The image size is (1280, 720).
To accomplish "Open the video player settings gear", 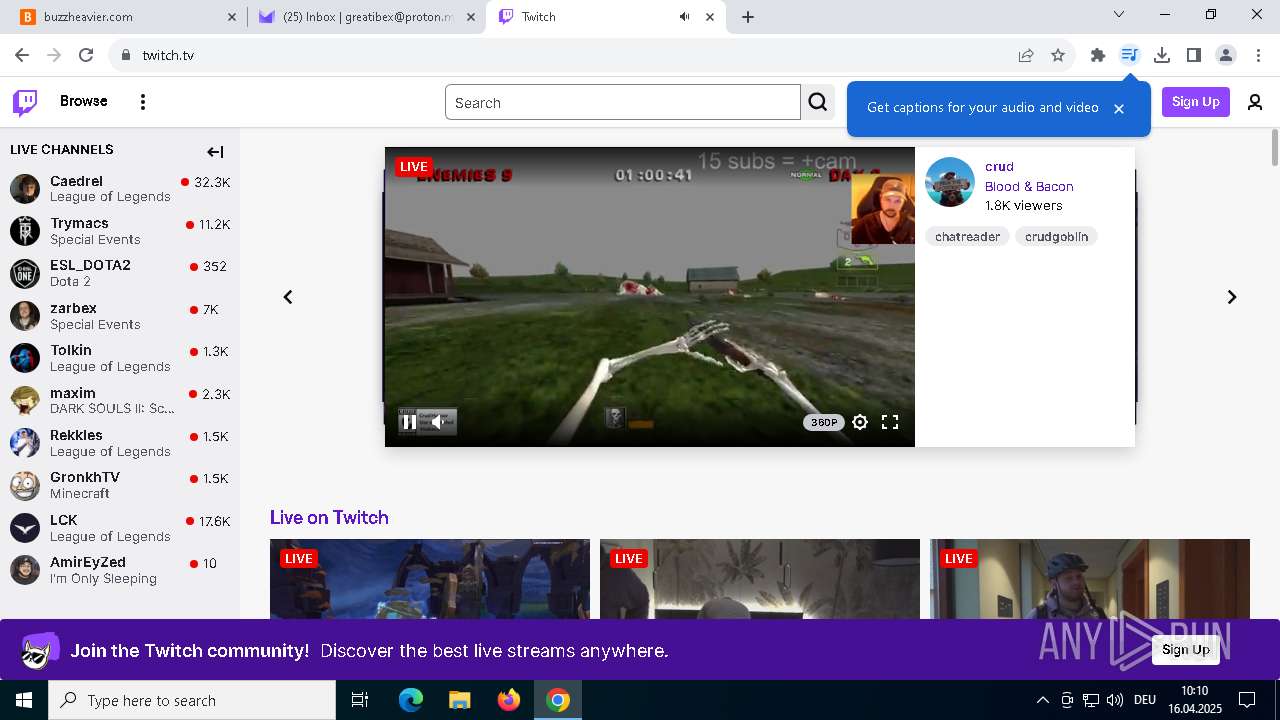I will click(860, 422).
